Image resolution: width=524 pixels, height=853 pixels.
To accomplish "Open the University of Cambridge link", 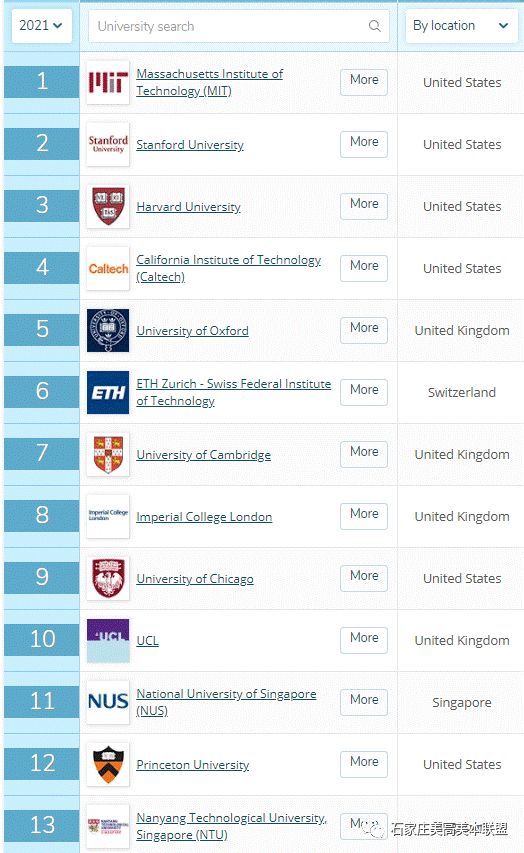I will pyautogui.click(x=204, y=455).
